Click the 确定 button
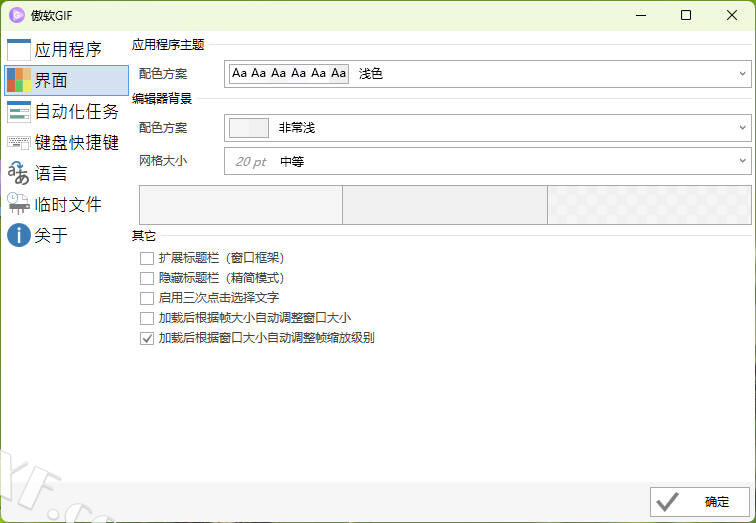756x523 pixels. [x=700, y=502]
